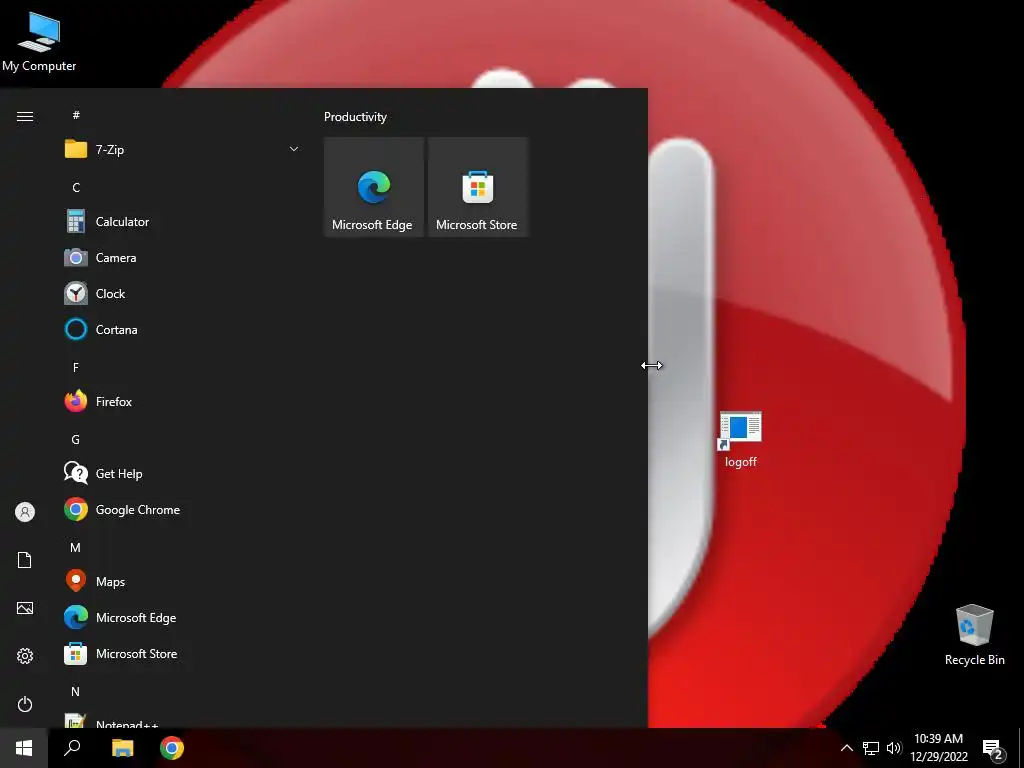Open the partly visible Notepad++ entry
The width and height of the screenshot is (1024, 768).
pyautogui.click(x=183, y=720)
